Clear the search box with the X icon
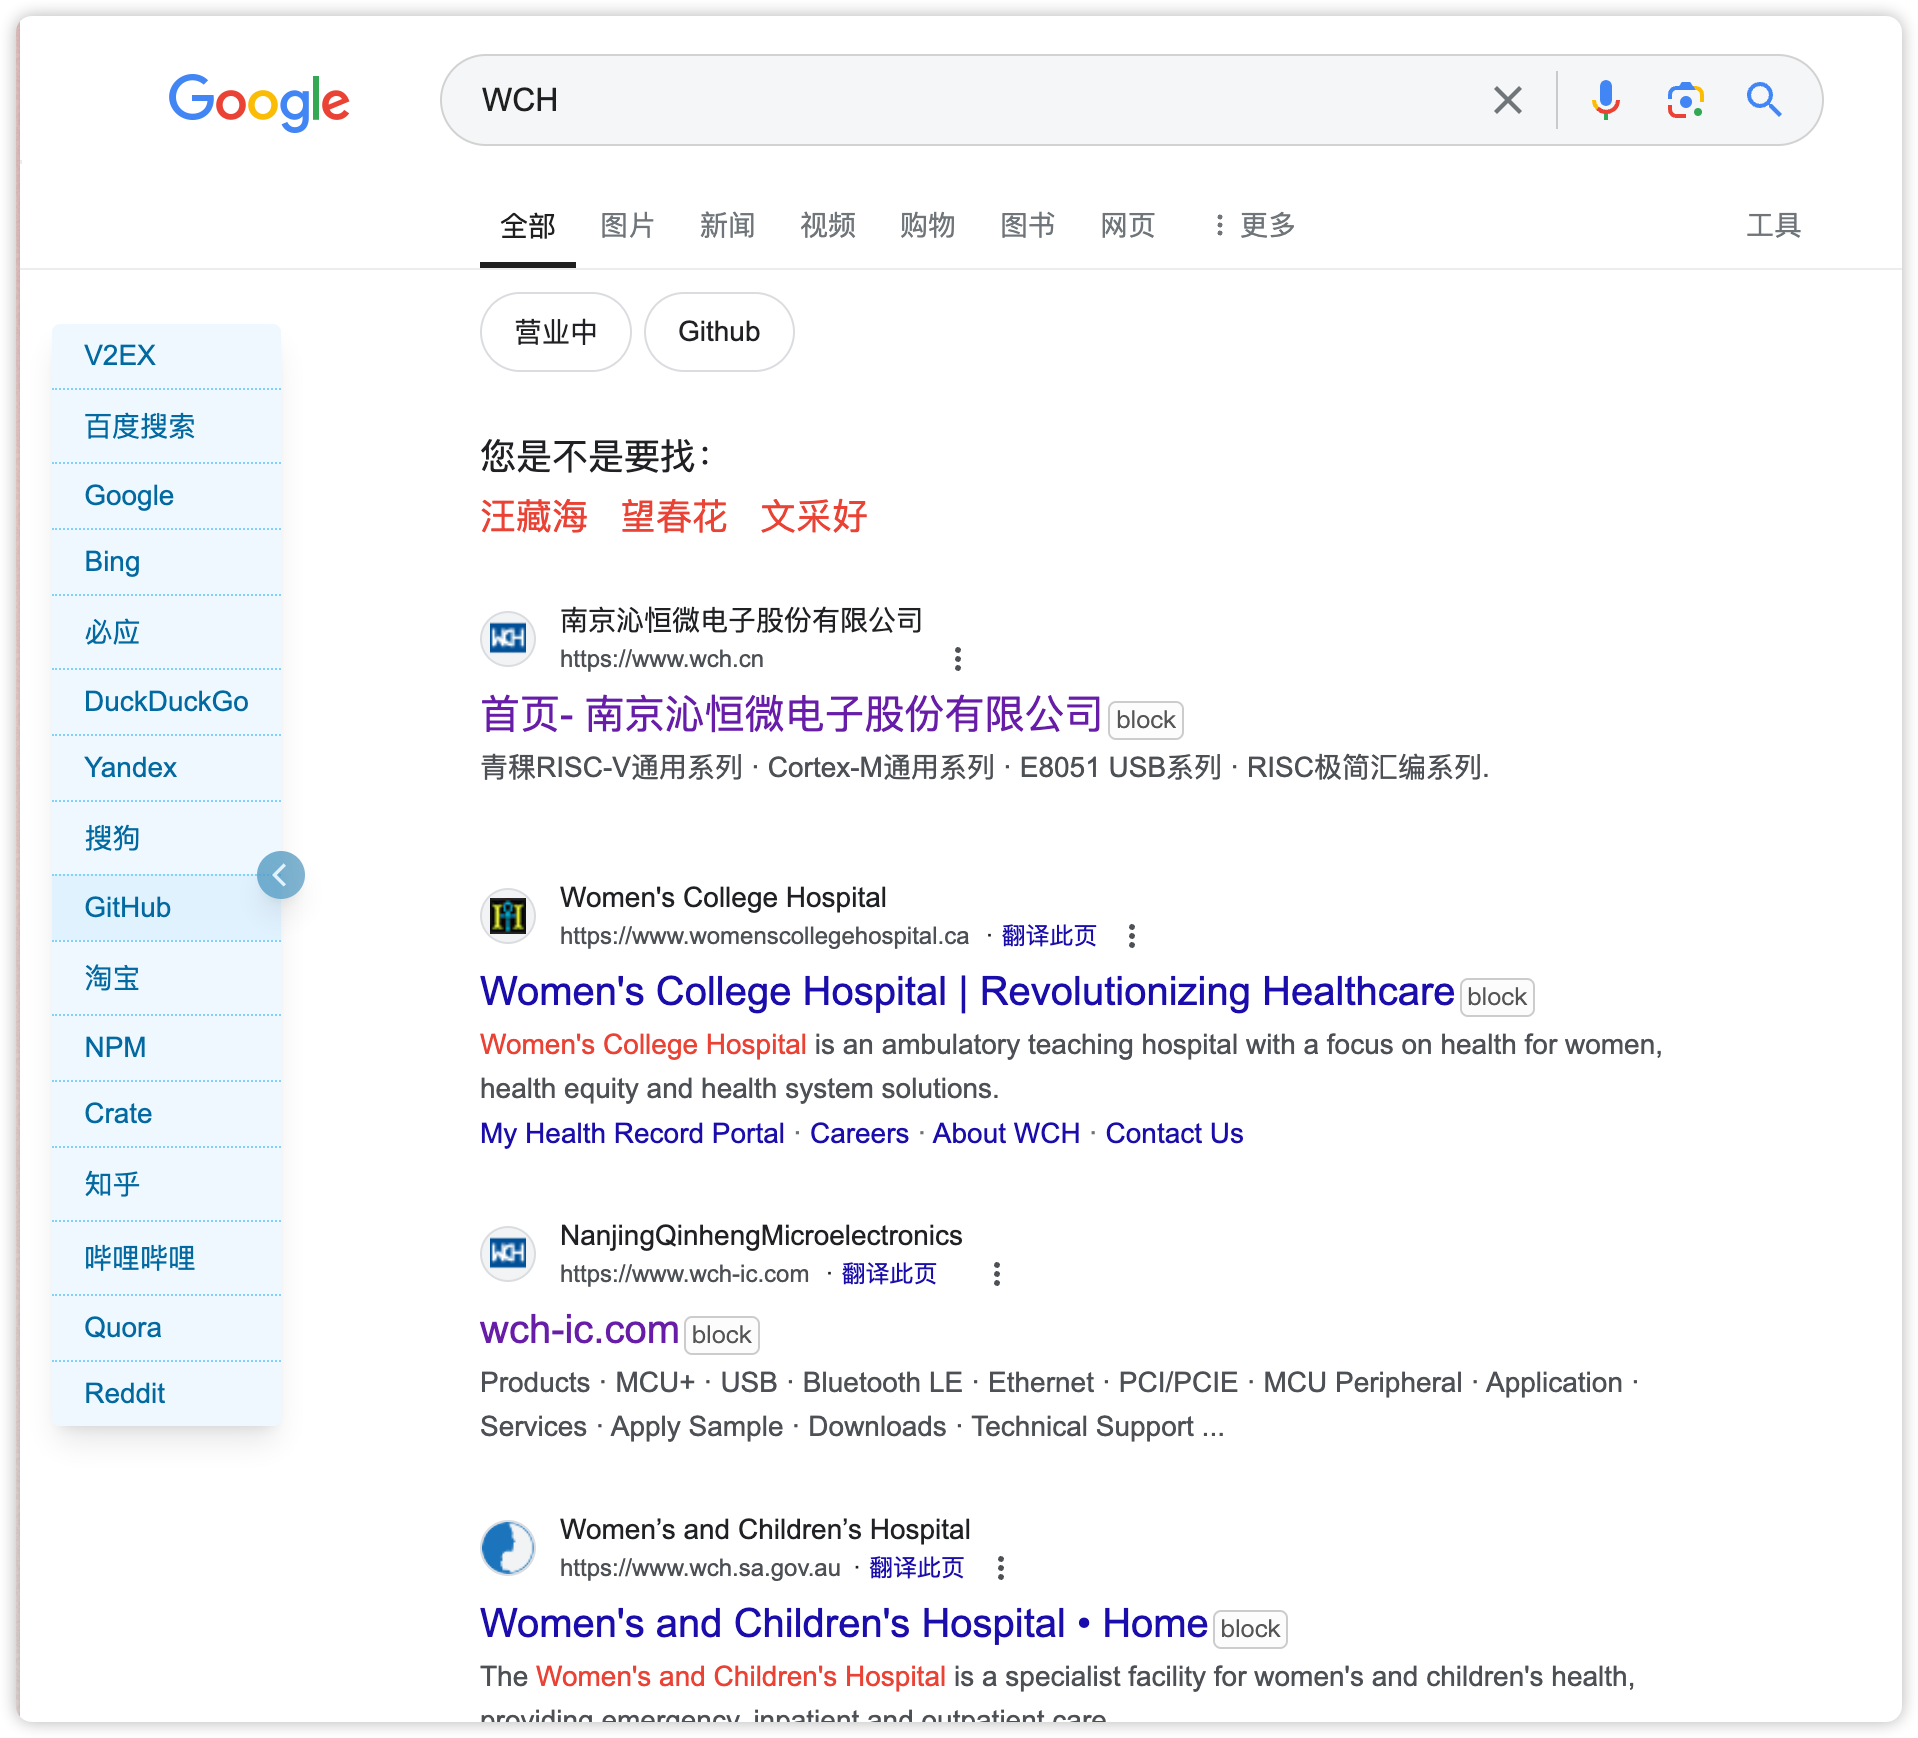Viewport: 1918px width, 1738px height. coord(1507,100)
